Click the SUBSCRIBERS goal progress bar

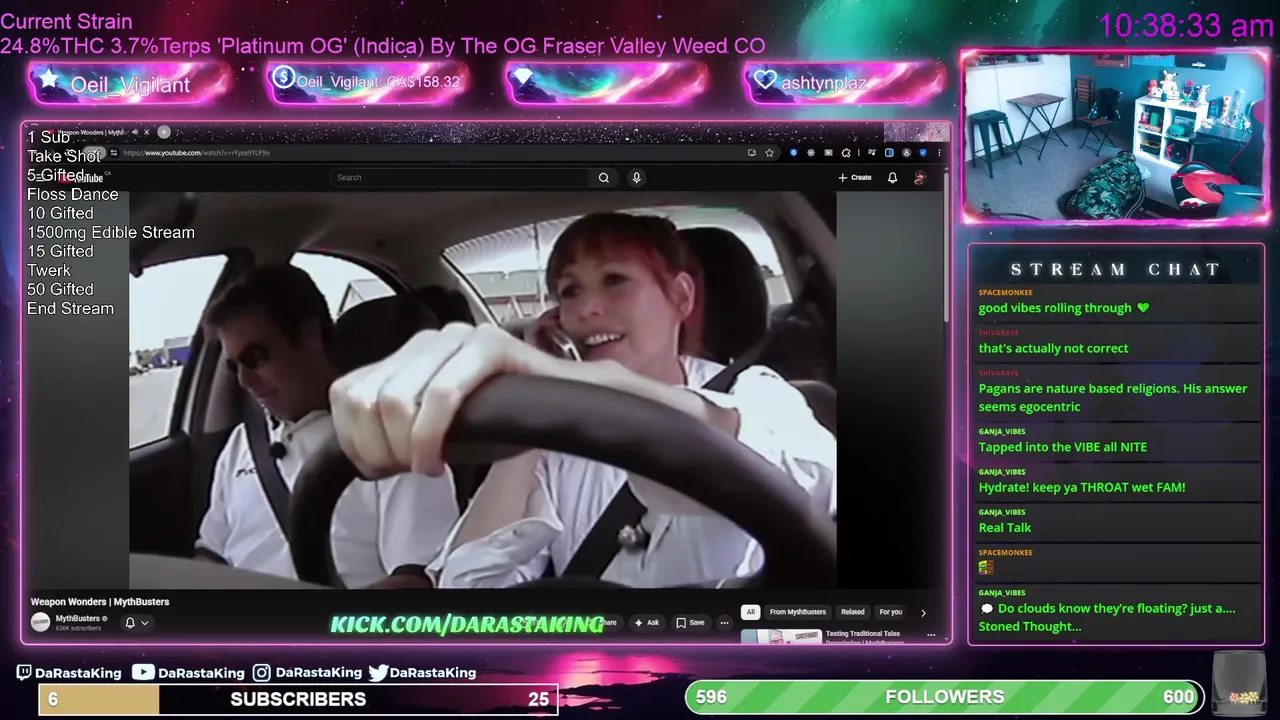298,699
